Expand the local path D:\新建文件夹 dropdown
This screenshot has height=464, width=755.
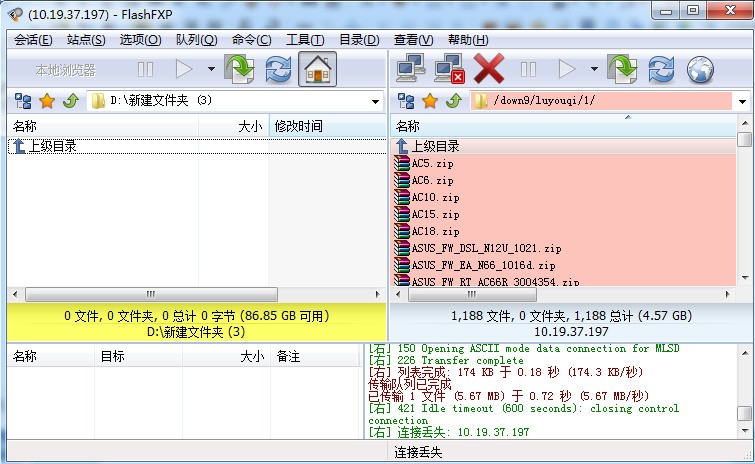coord(376,101)
